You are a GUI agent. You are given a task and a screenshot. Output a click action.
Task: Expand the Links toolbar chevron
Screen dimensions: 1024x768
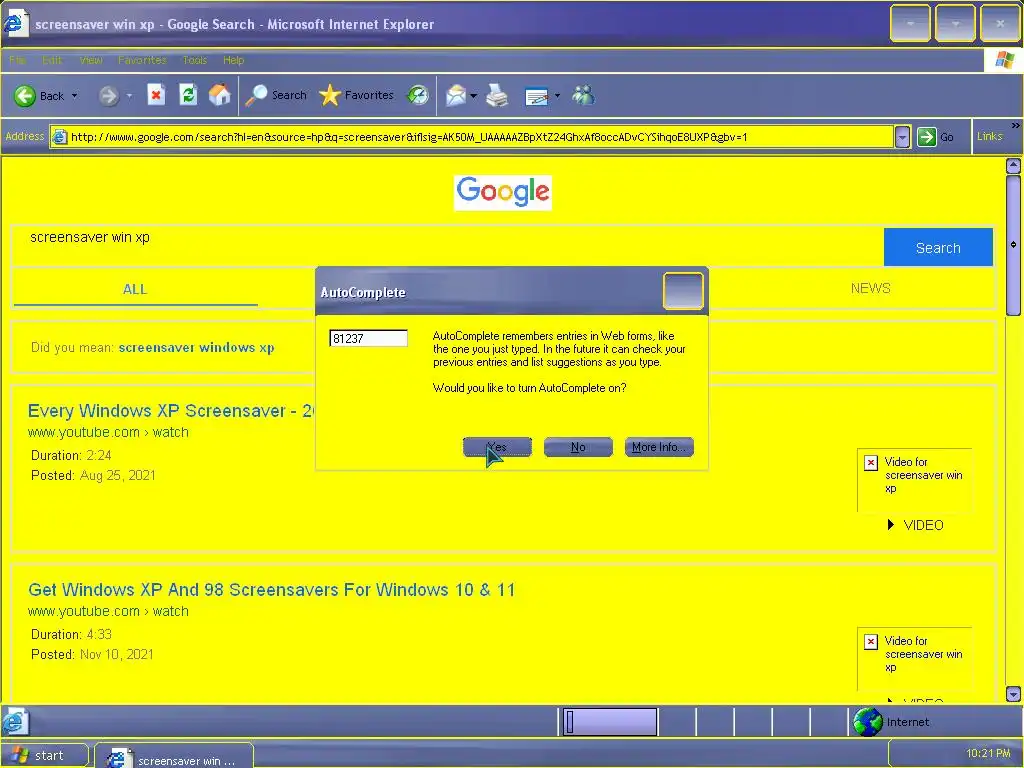coord(1016,125)
